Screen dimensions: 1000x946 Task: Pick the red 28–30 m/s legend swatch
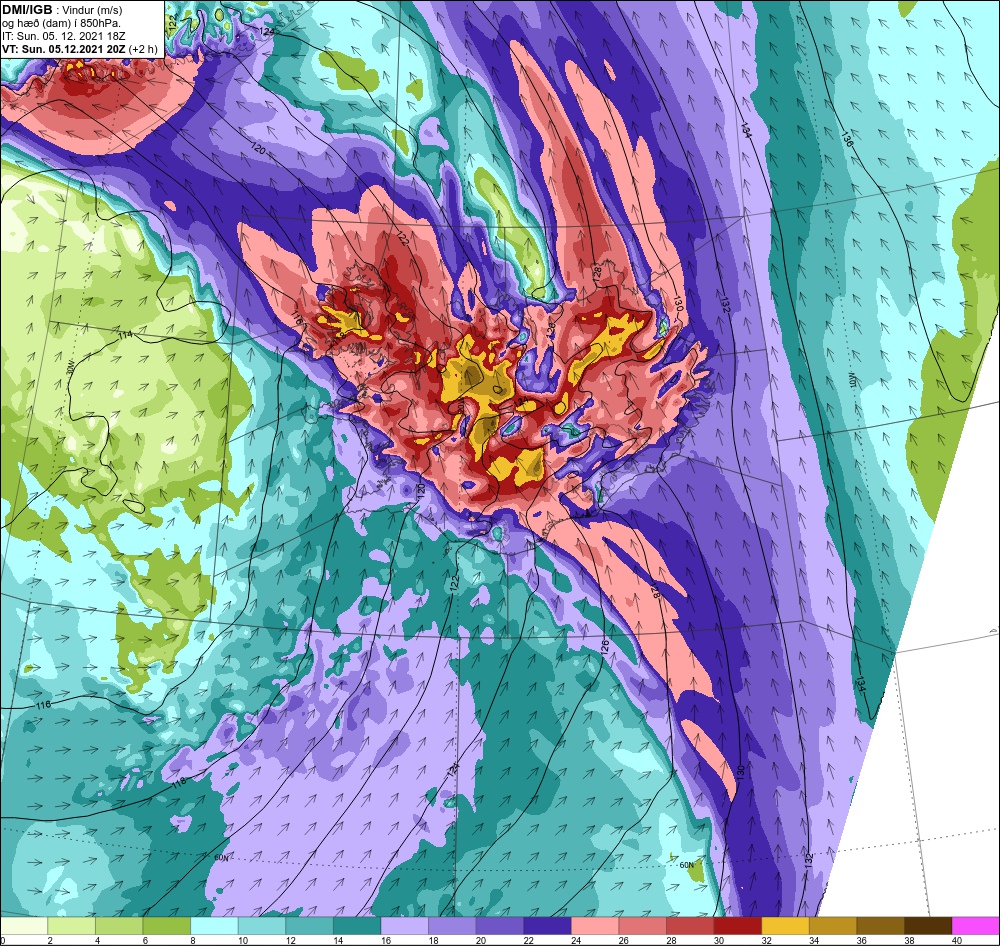point(689,926)
